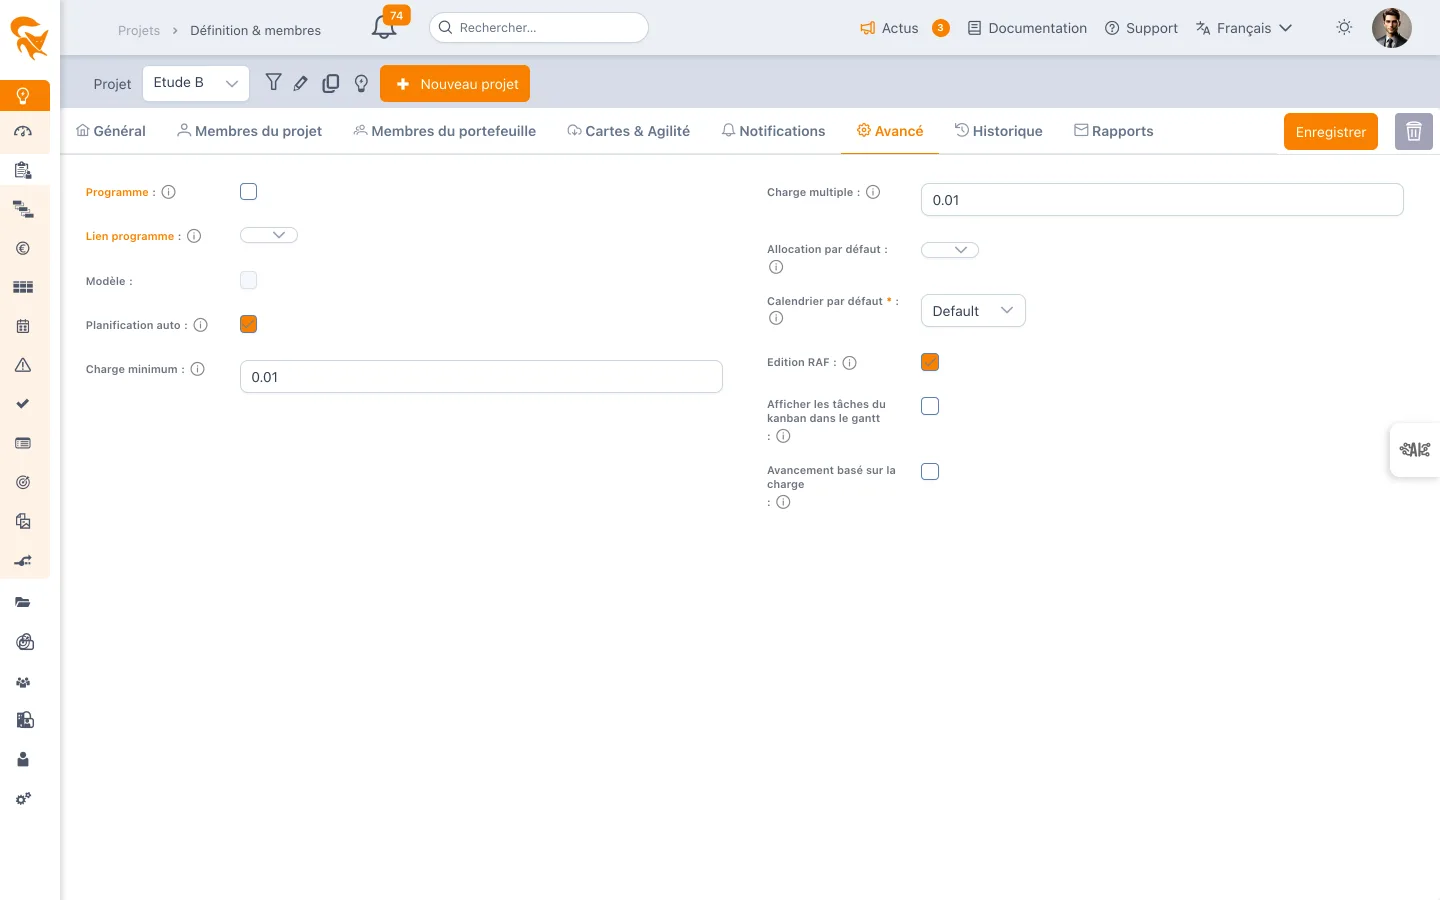The image size is (1440, 900).
Task: Open the Allocation par défaut dropdown
Action: pos(950,250)
